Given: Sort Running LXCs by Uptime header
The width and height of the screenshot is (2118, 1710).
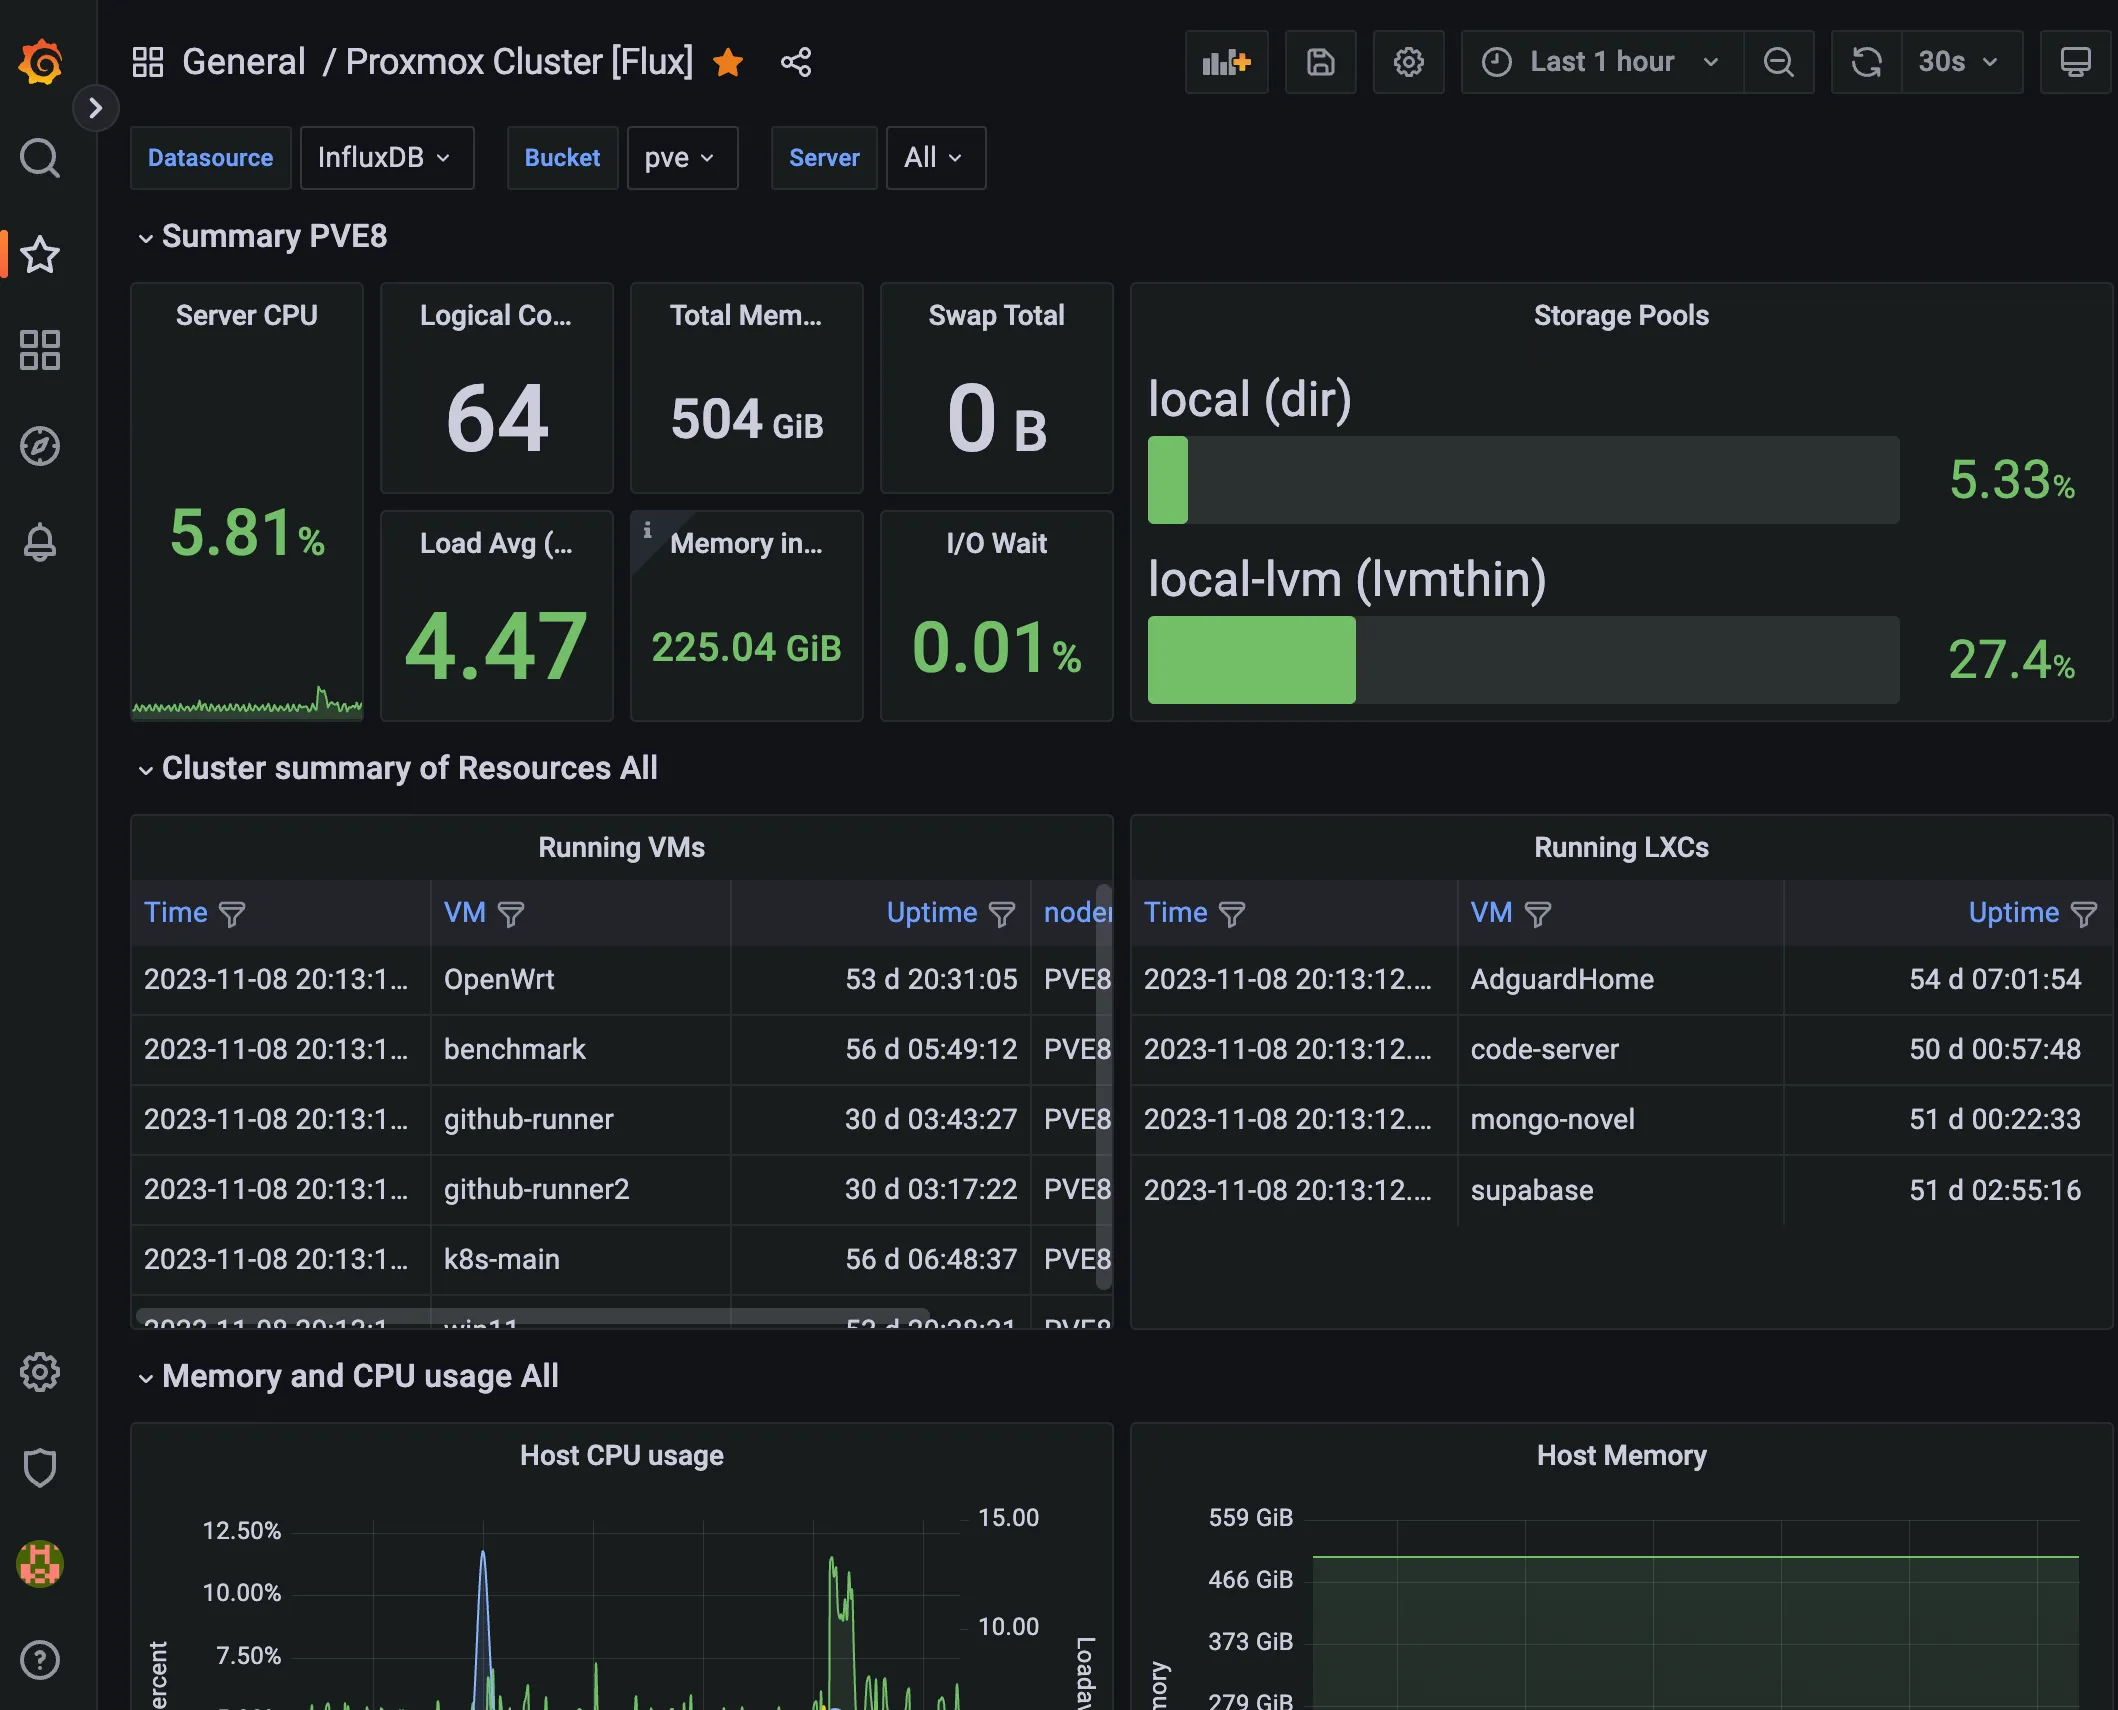Looking at the screenshot, I should (x=2013, y=913).
